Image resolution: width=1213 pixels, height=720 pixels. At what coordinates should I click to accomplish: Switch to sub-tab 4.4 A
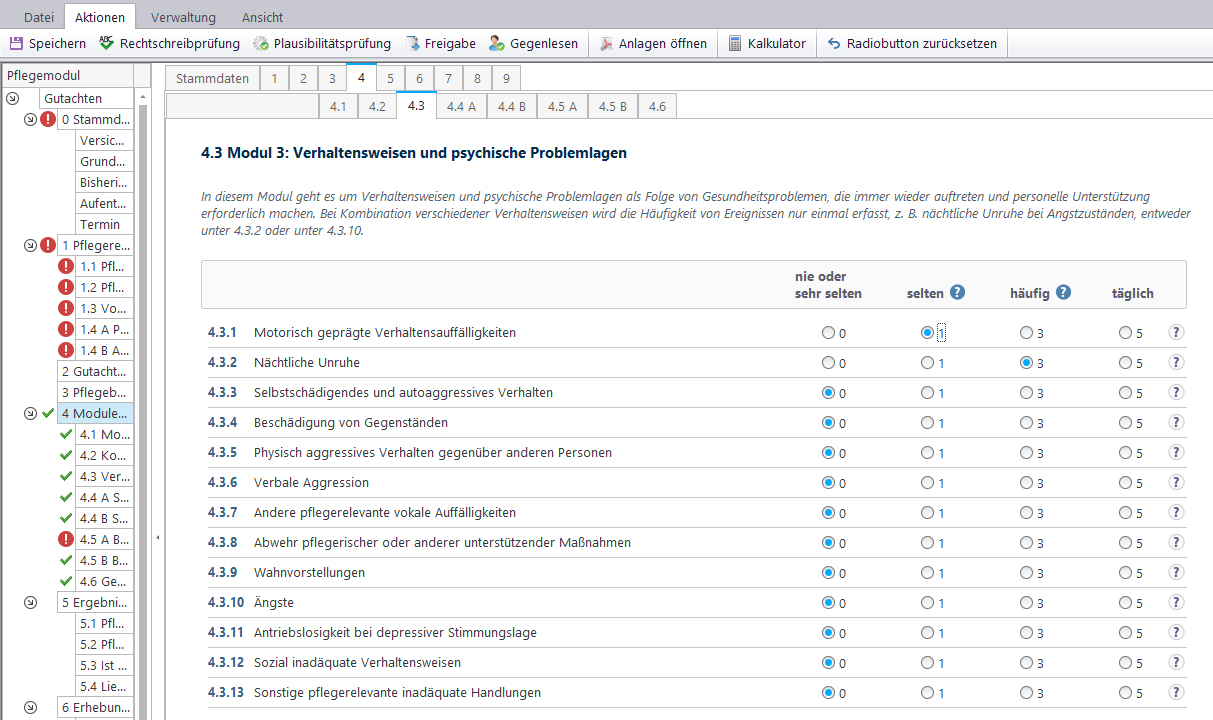tap(461, 106)
